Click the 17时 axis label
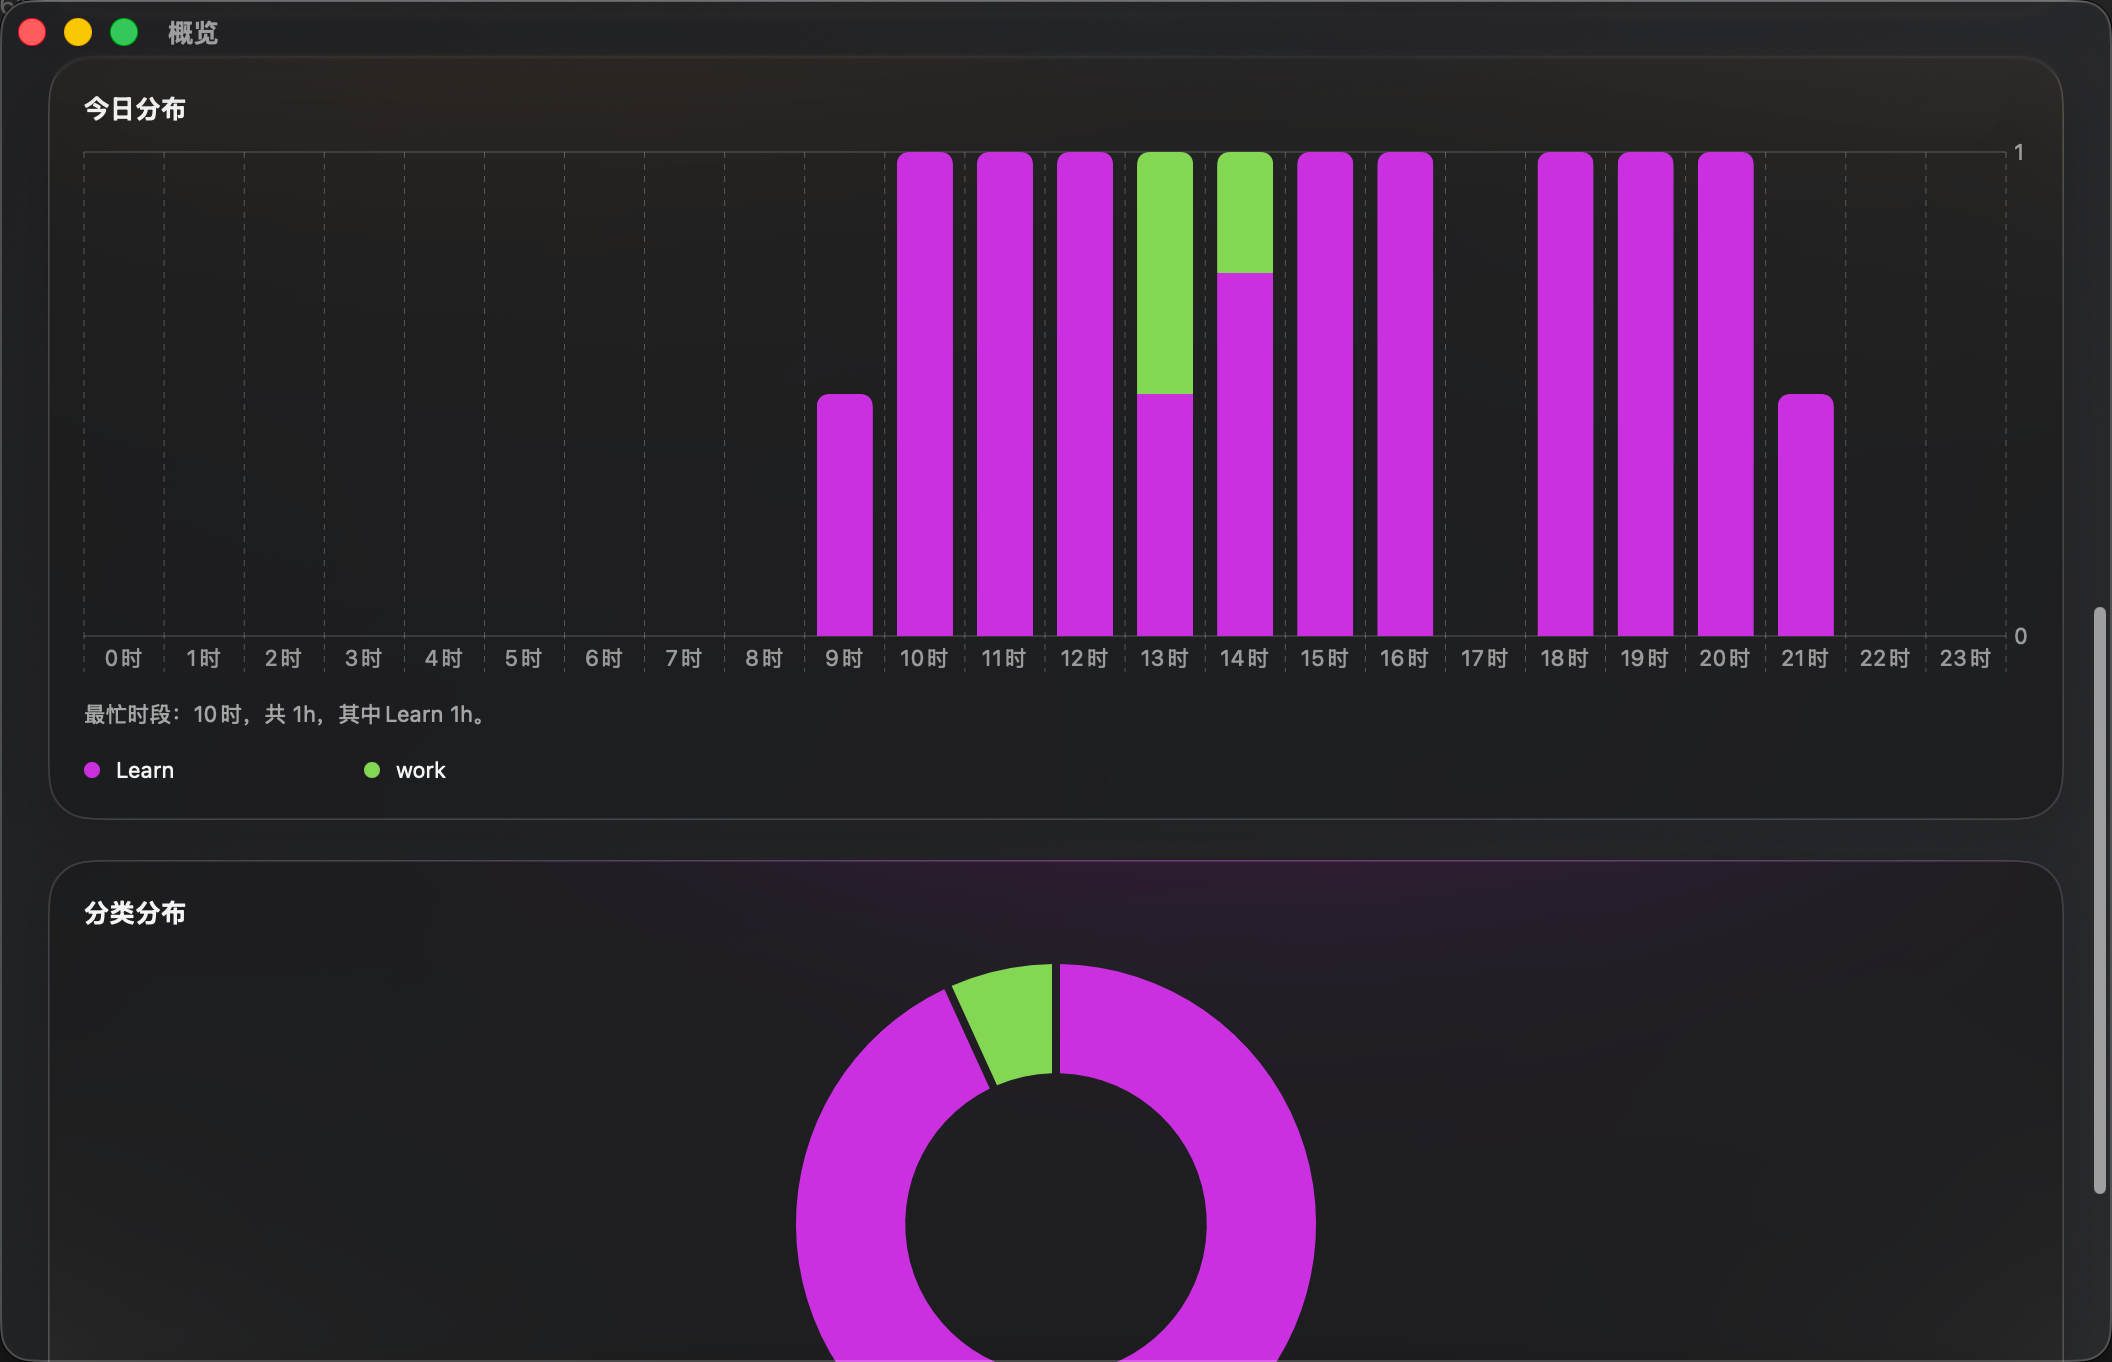The image size is (2112, 1362). point(1485,658)
